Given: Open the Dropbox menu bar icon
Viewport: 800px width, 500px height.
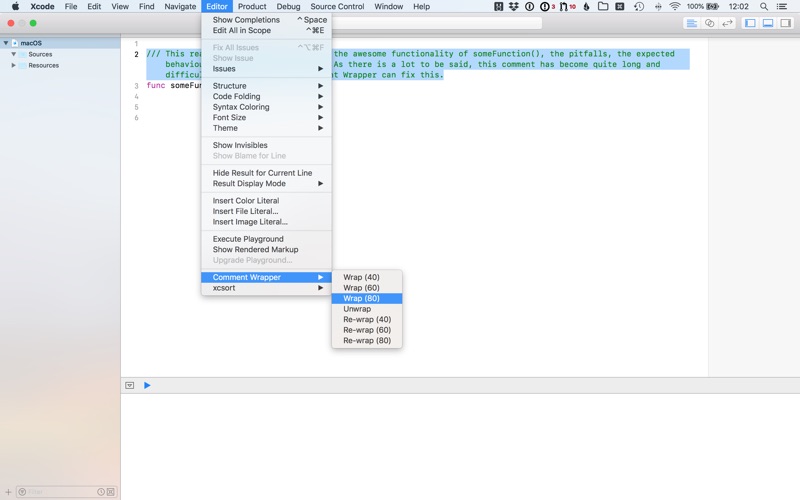Looking at the screenshot, I should point(514,7).
